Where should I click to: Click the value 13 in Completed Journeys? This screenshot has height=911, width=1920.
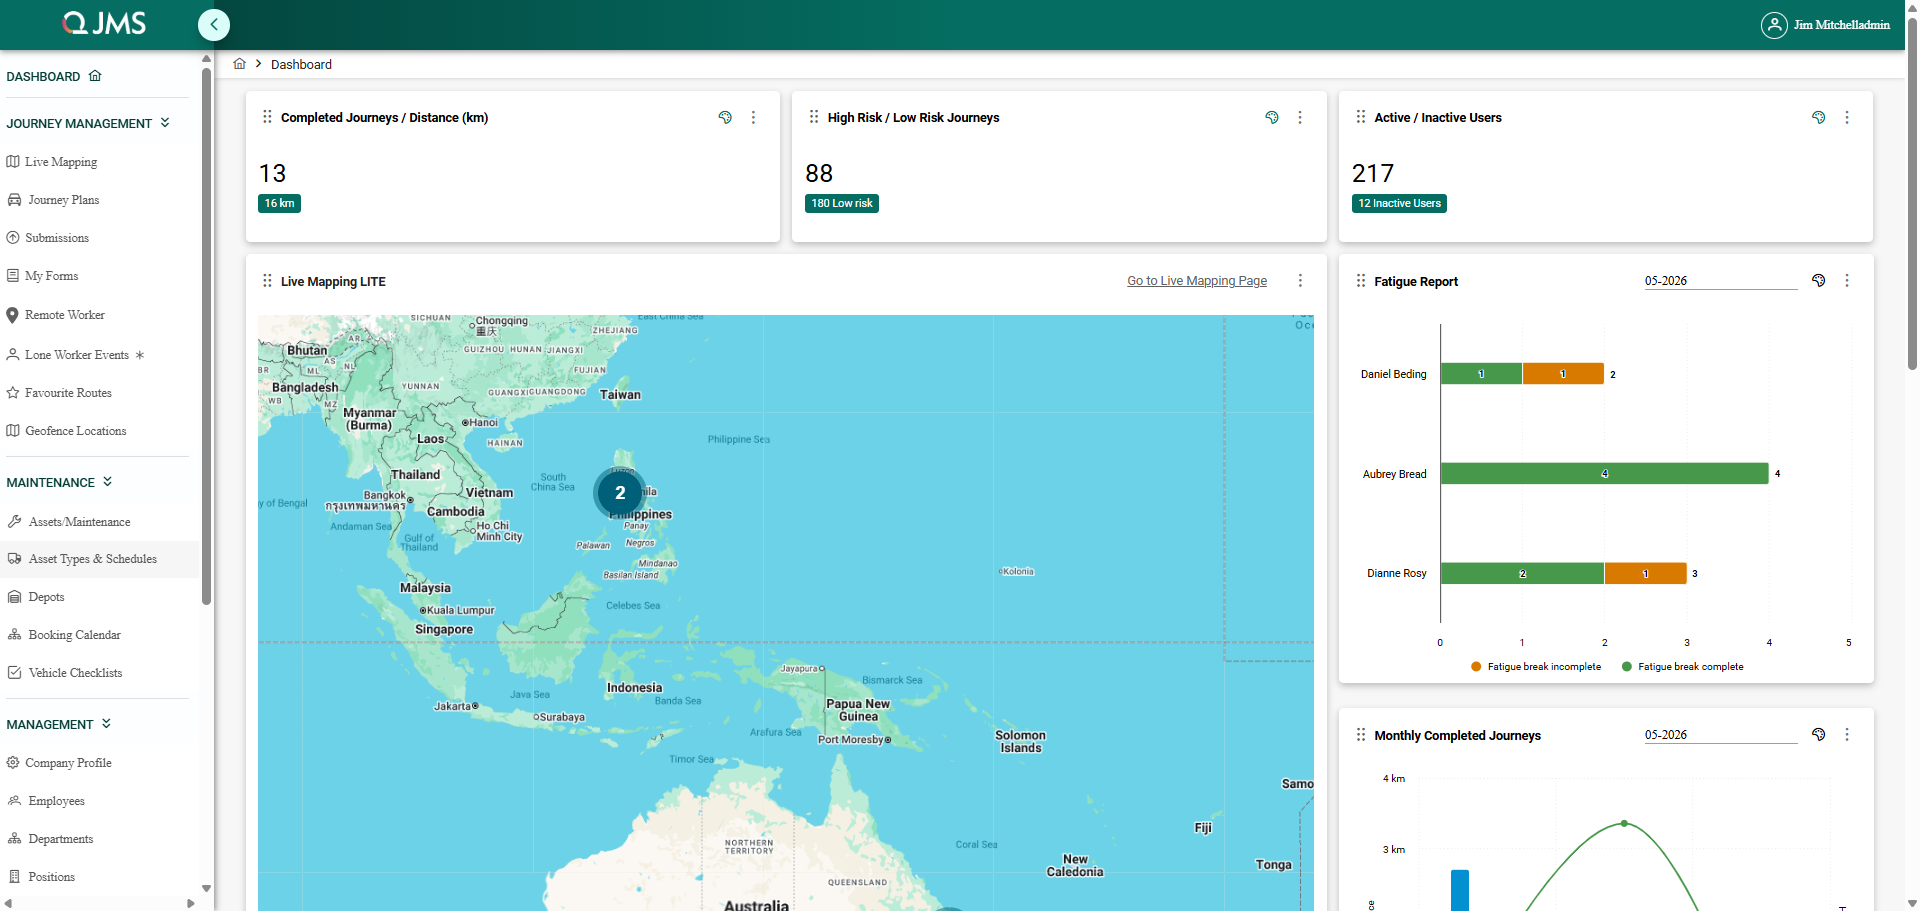pos(272,173)
